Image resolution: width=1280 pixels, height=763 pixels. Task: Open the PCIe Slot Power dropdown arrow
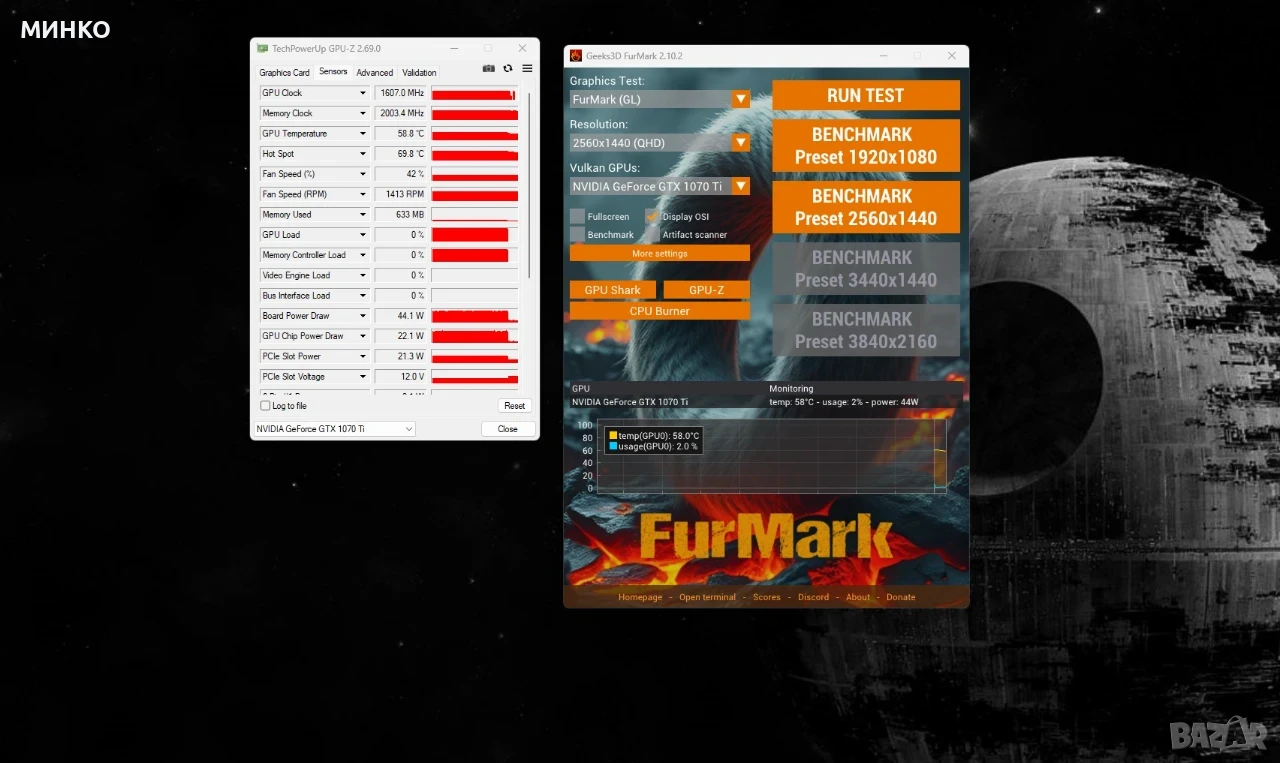point(363,356)
